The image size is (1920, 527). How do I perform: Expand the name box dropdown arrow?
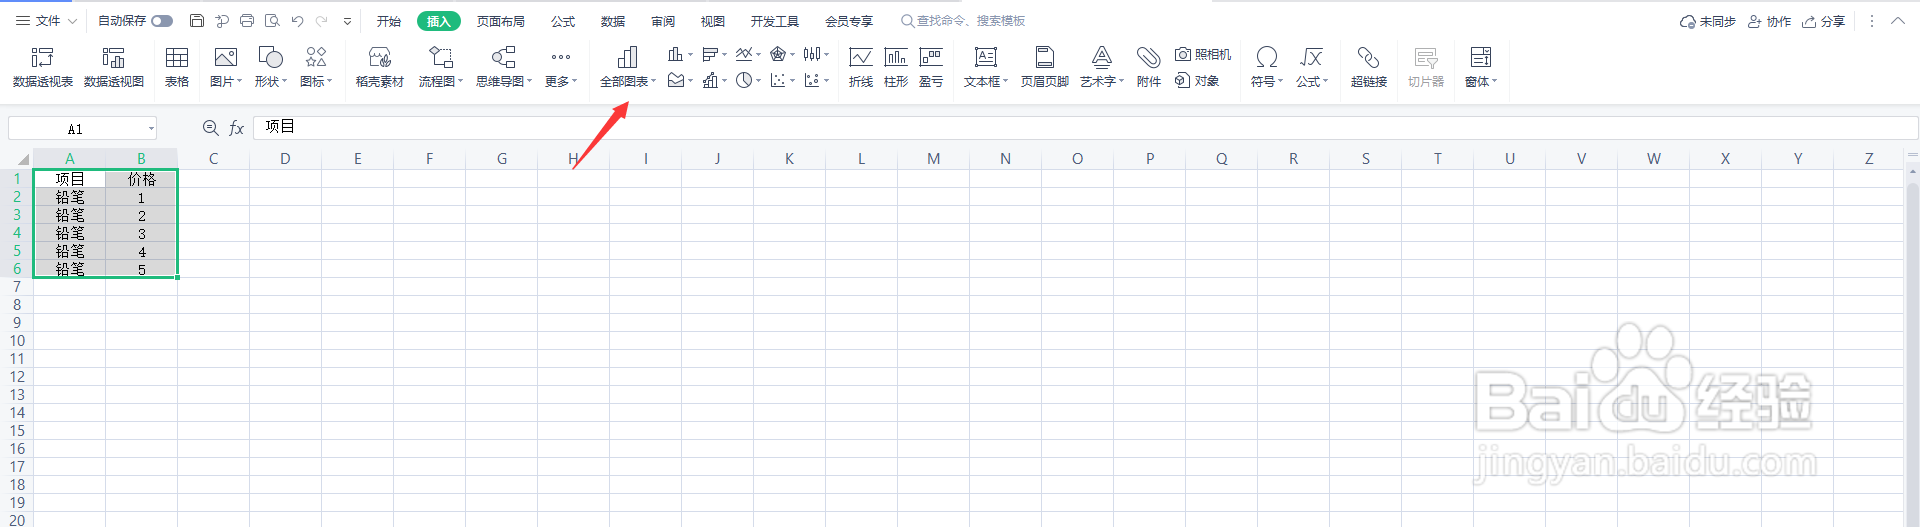tap(151, 128)
